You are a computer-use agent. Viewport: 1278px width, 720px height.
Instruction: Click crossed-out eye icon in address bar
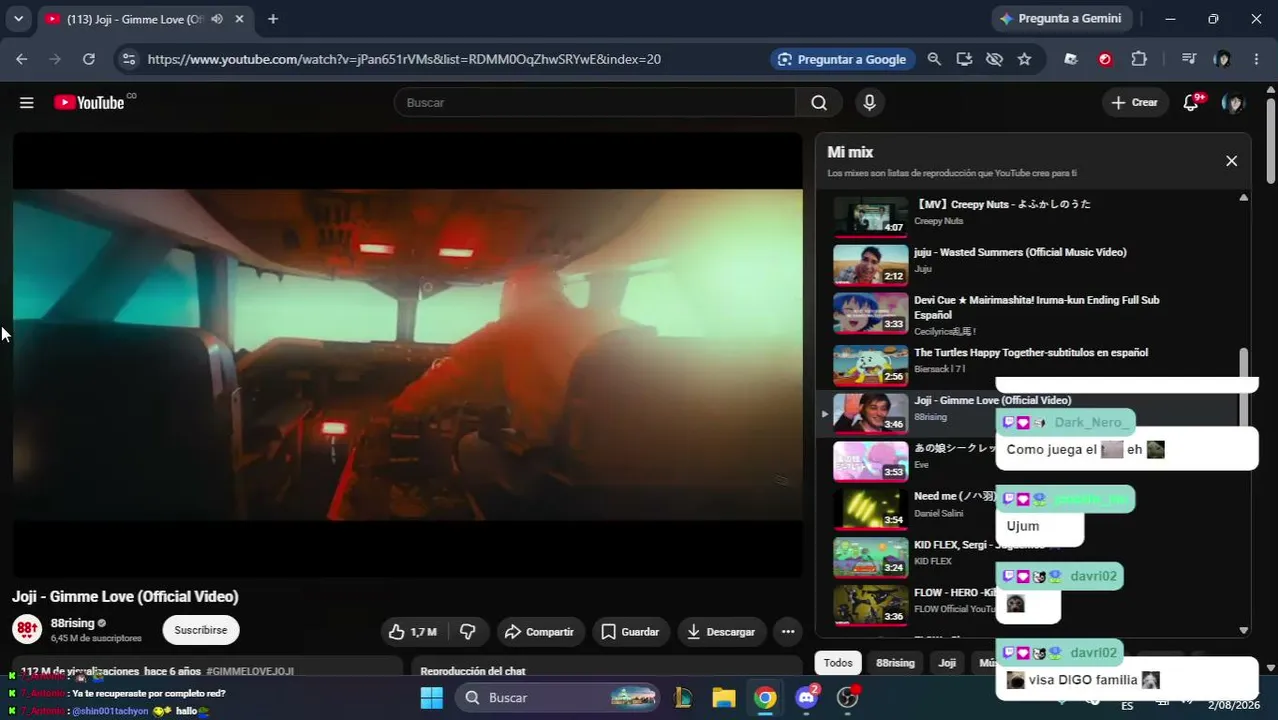coord(994,59)
